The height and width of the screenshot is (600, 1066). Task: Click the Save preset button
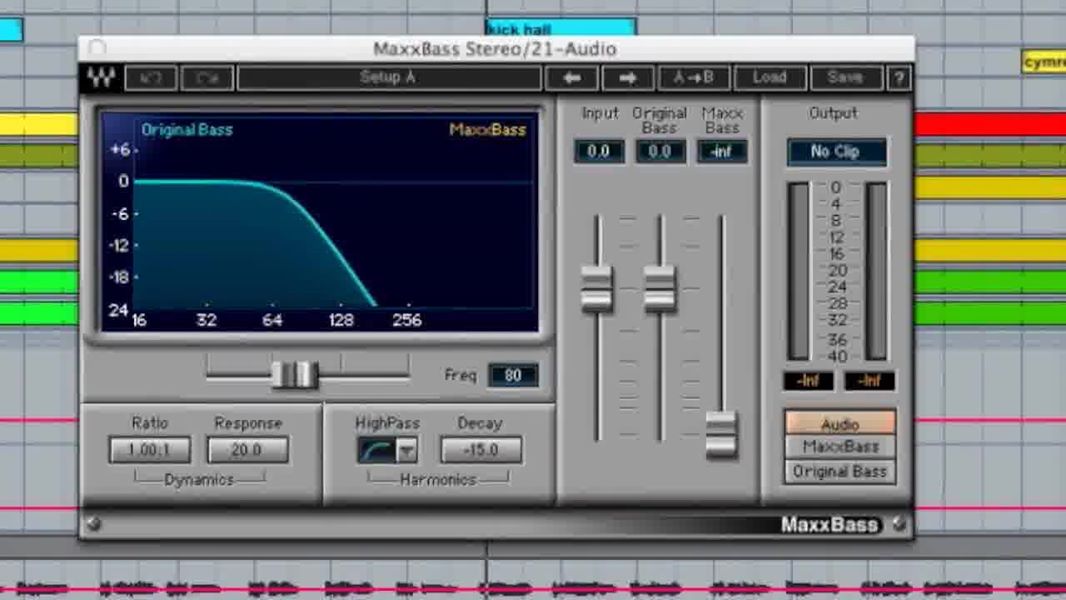click(846, 77)
